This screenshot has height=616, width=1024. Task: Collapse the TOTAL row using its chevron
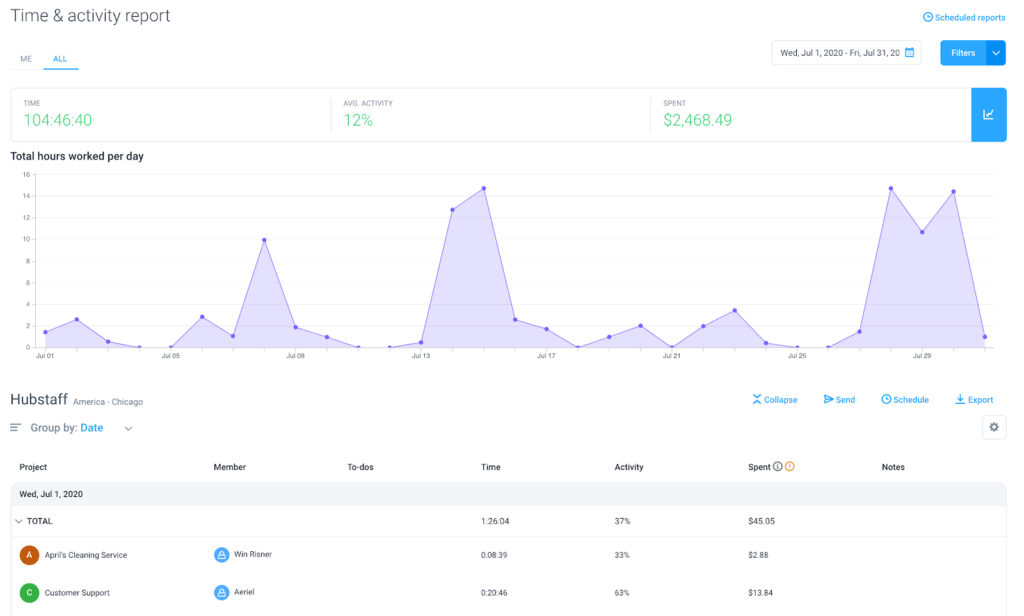tap(20, 521)
